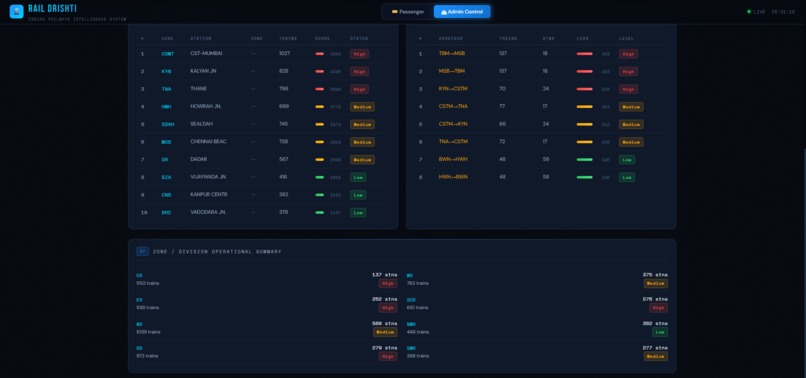Click the red load bar in KYN→CSTM row
806x378 pixels.
point(584,89)
